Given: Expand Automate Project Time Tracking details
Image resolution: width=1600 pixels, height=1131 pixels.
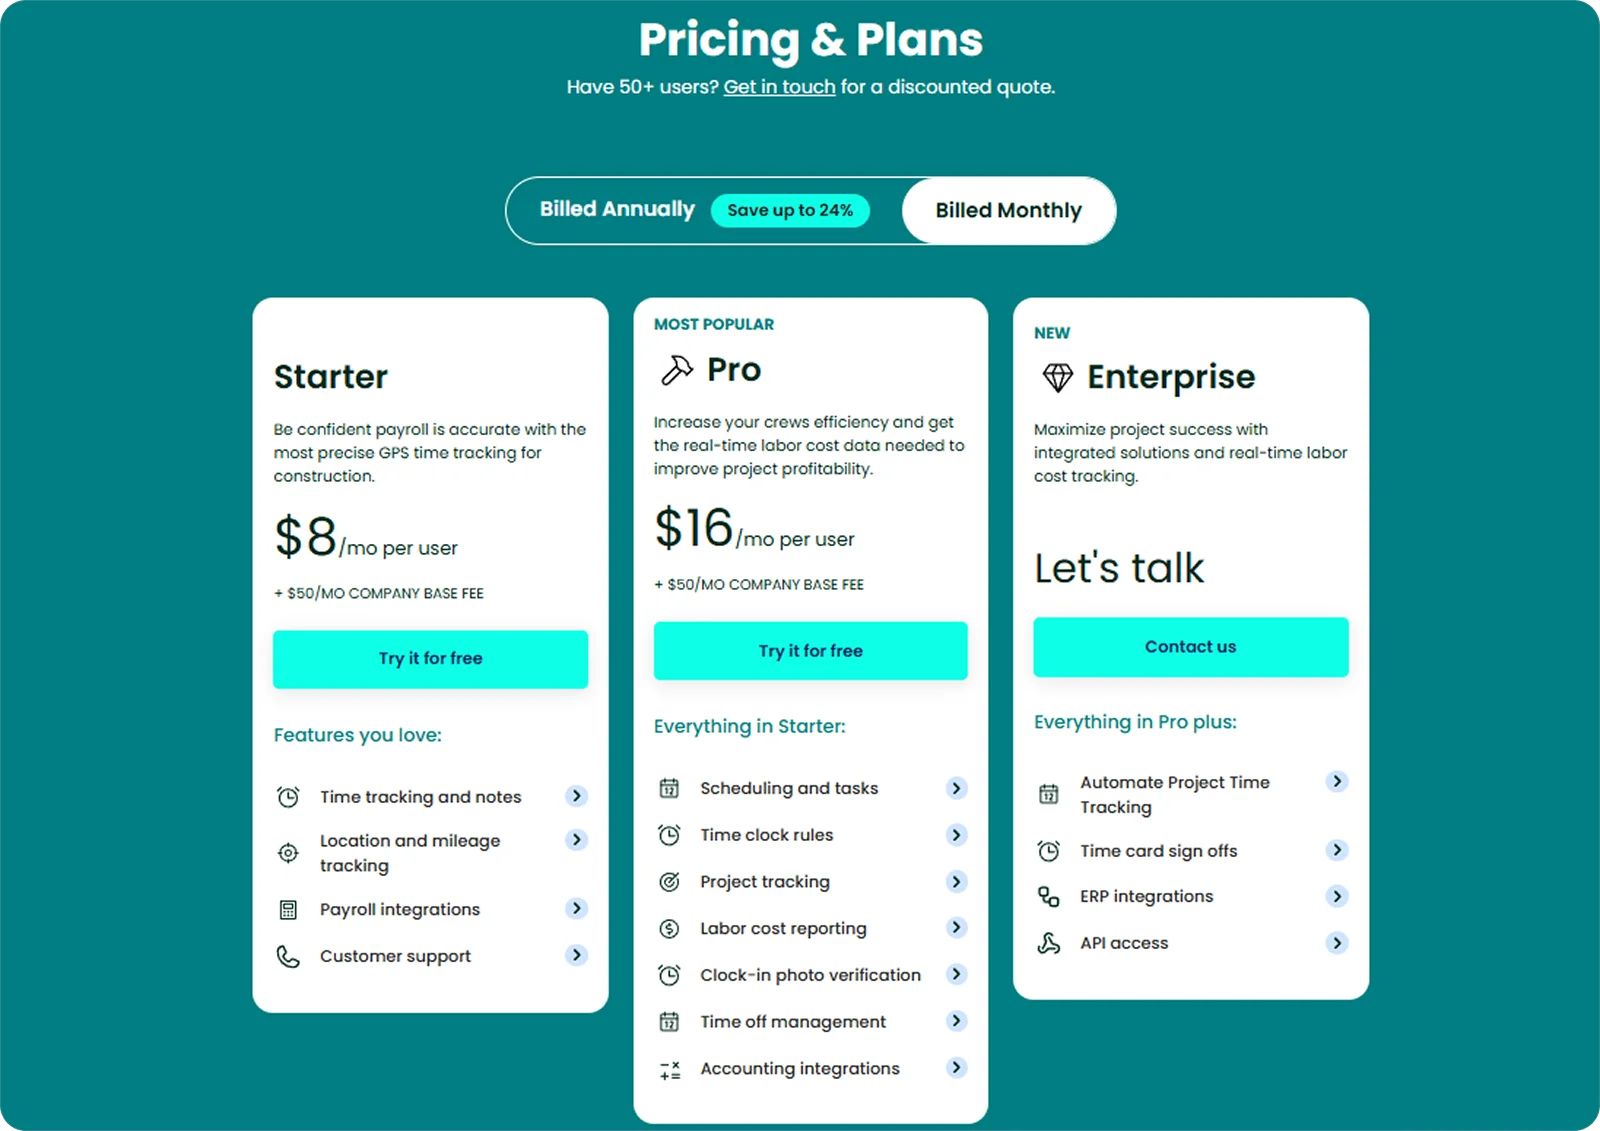Looking at the screenshot, I should (1337, 782).
